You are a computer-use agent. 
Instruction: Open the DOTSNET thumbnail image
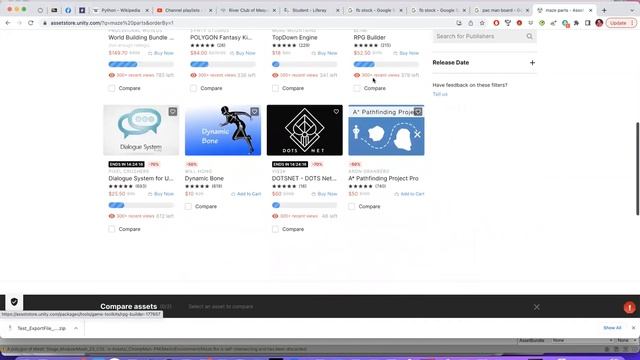click(x=304, y=130)
